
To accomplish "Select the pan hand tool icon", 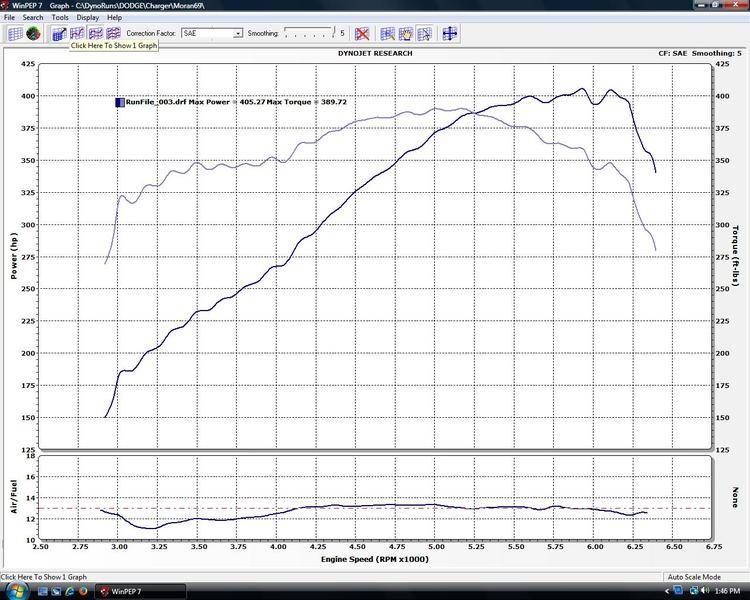I will point(406,33).
